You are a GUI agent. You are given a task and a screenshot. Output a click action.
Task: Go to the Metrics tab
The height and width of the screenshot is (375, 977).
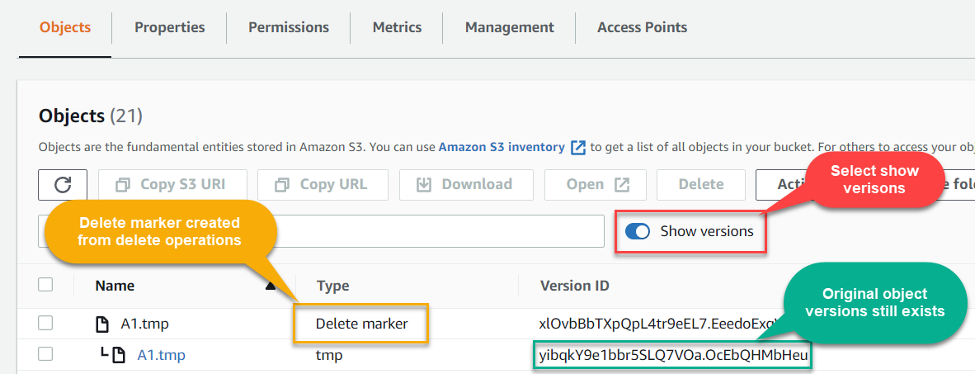click(397, 27)
